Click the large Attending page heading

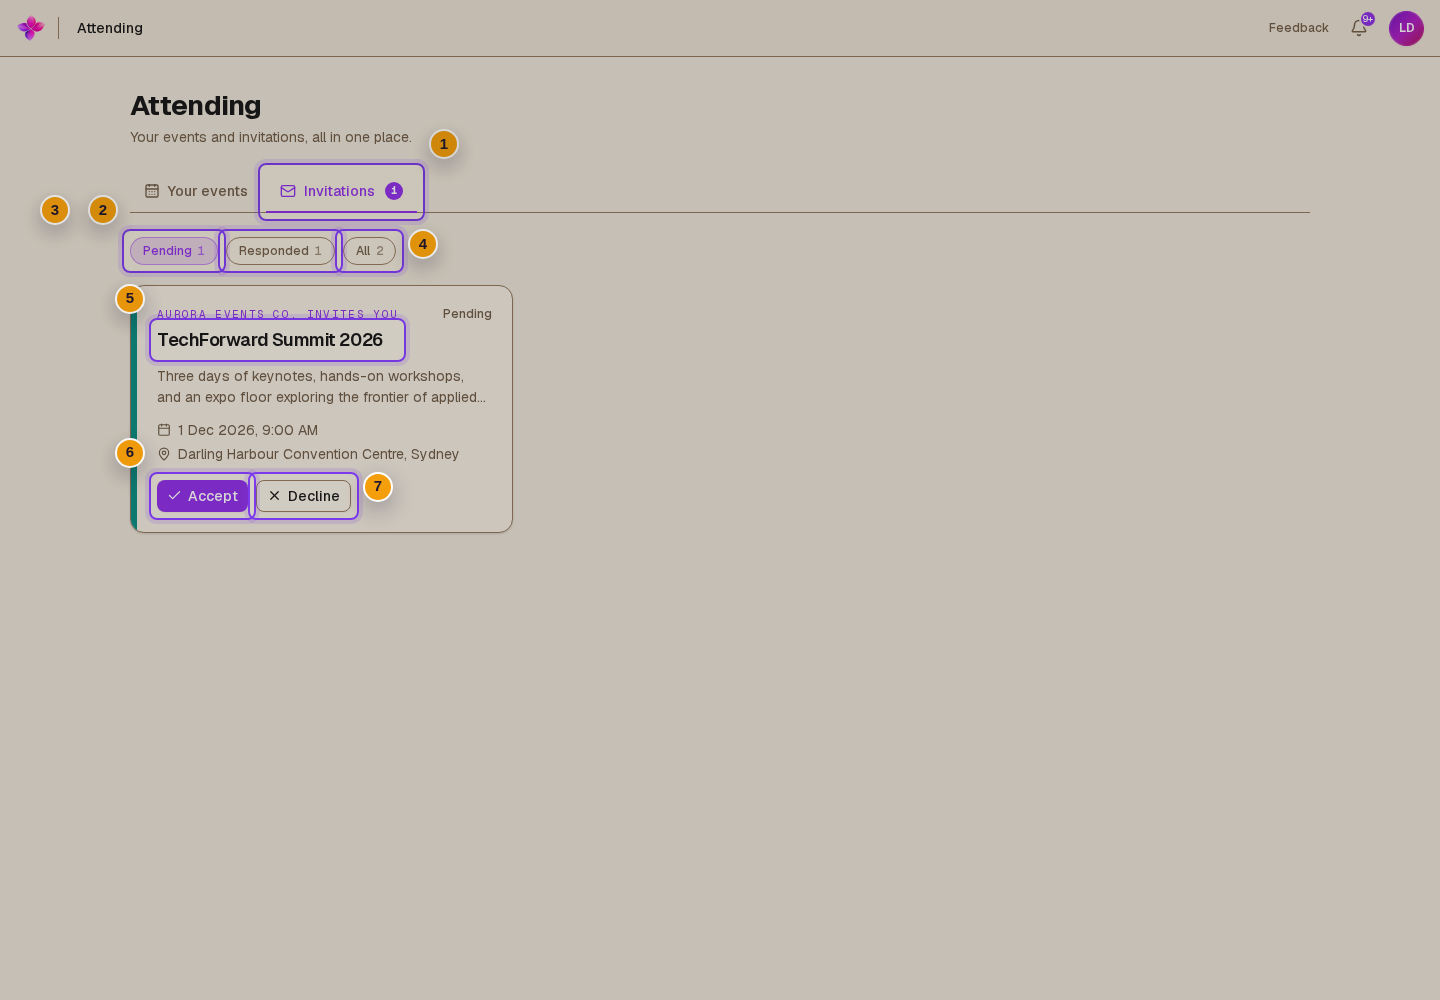click(196, 106)
